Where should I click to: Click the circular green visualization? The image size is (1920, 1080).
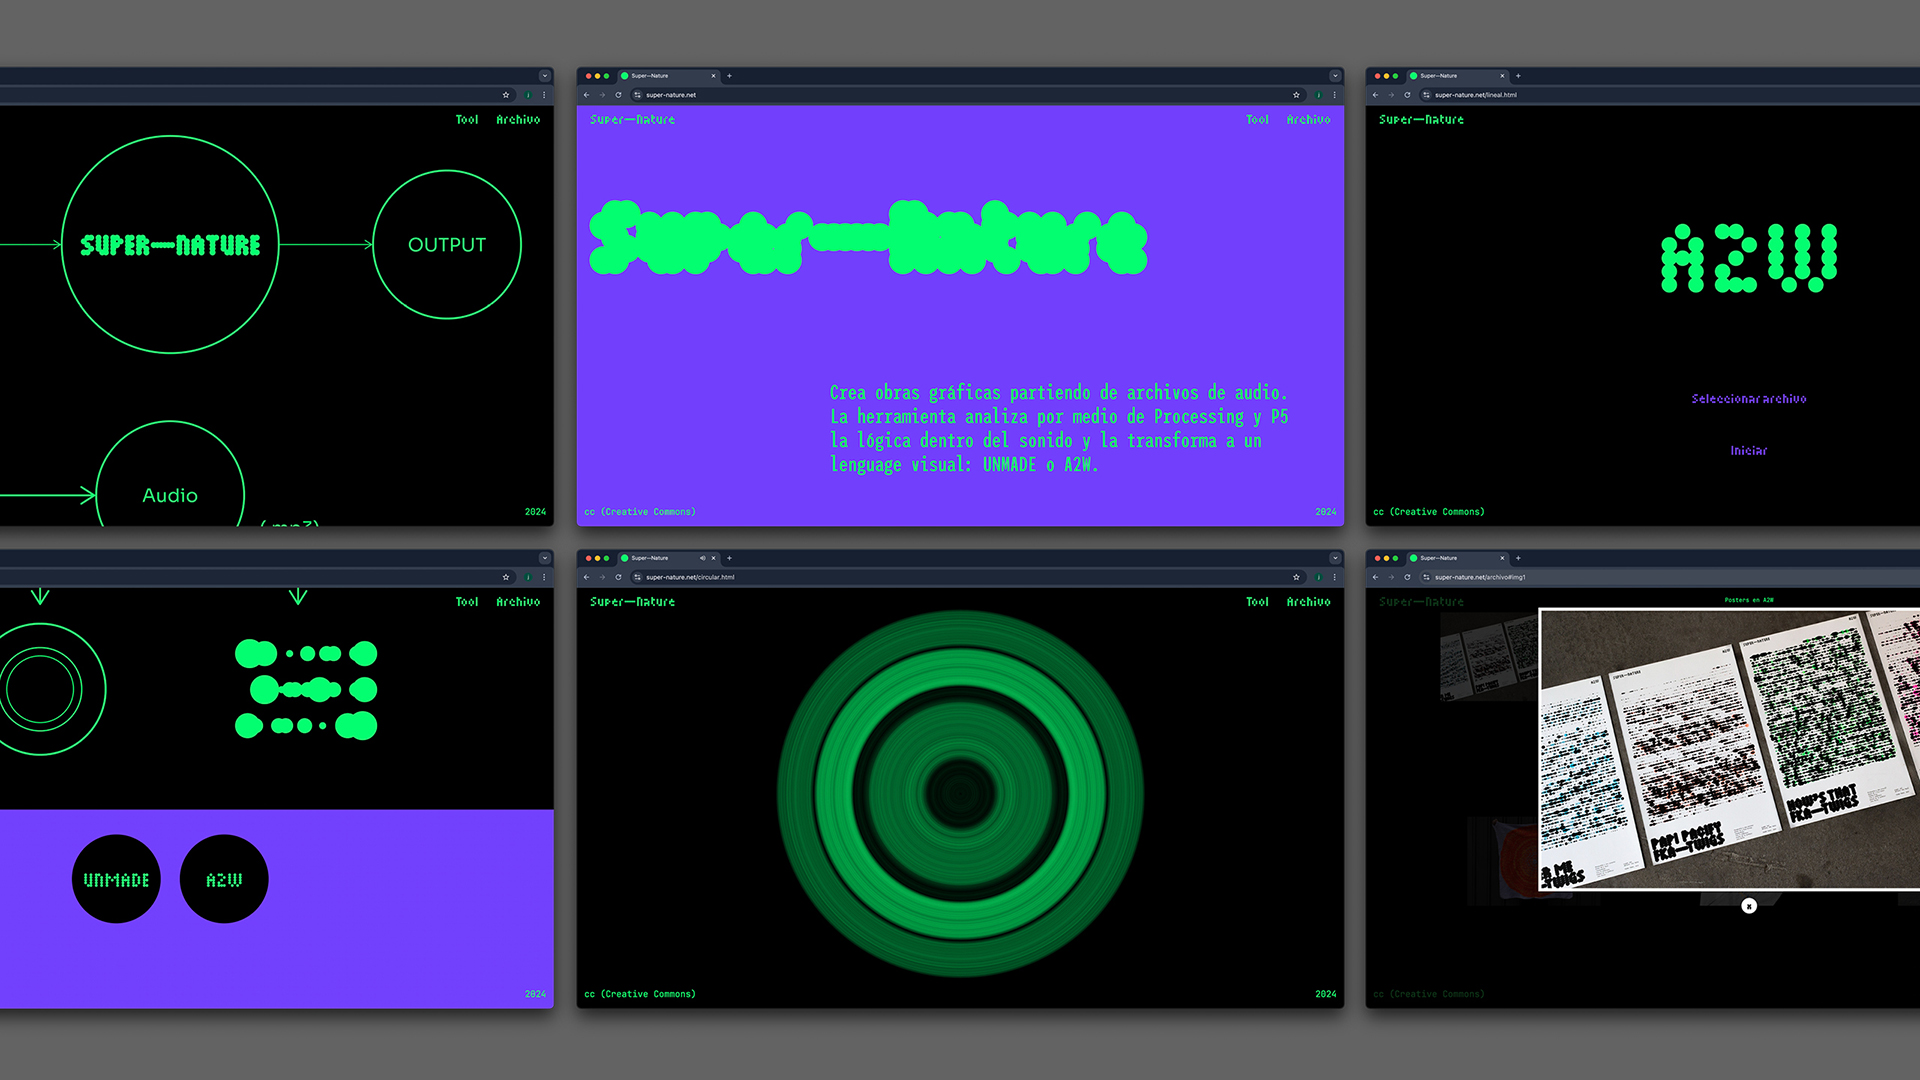pyautogui.click(x=960, y=794)
